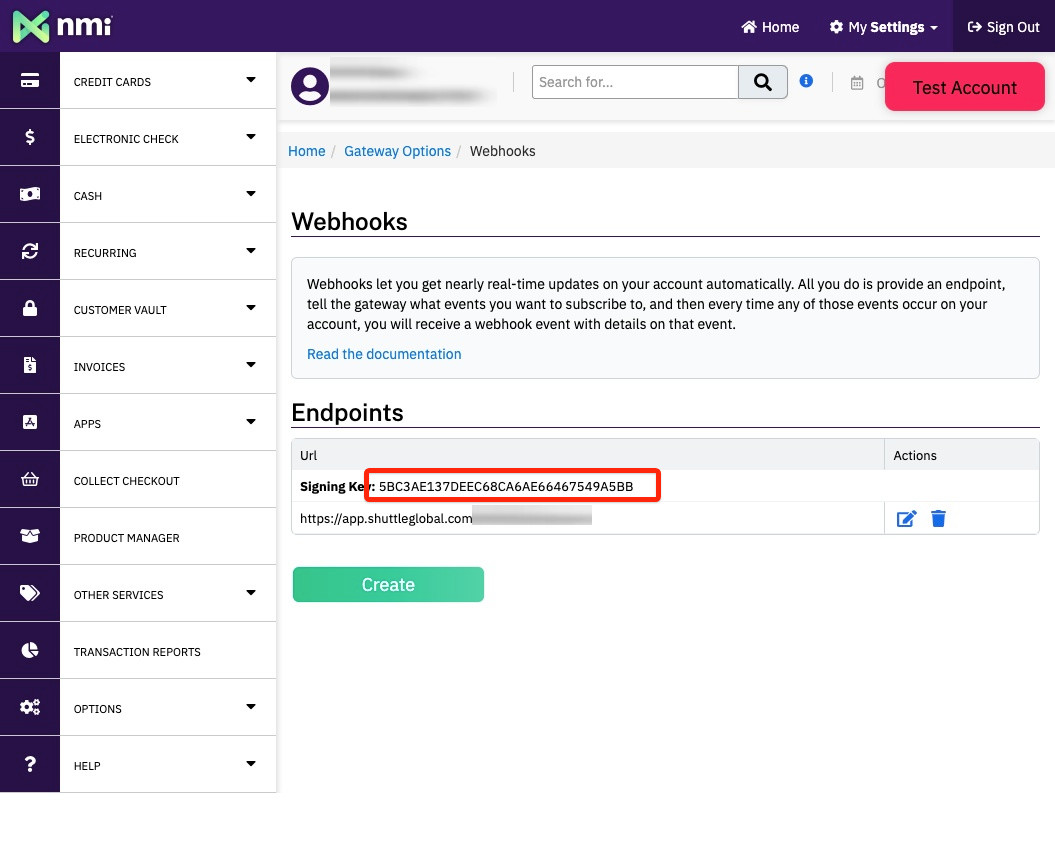Click the signing key value 5BC3AE137DEEC68CA6AE66467549A5BB

click(506, 486)
